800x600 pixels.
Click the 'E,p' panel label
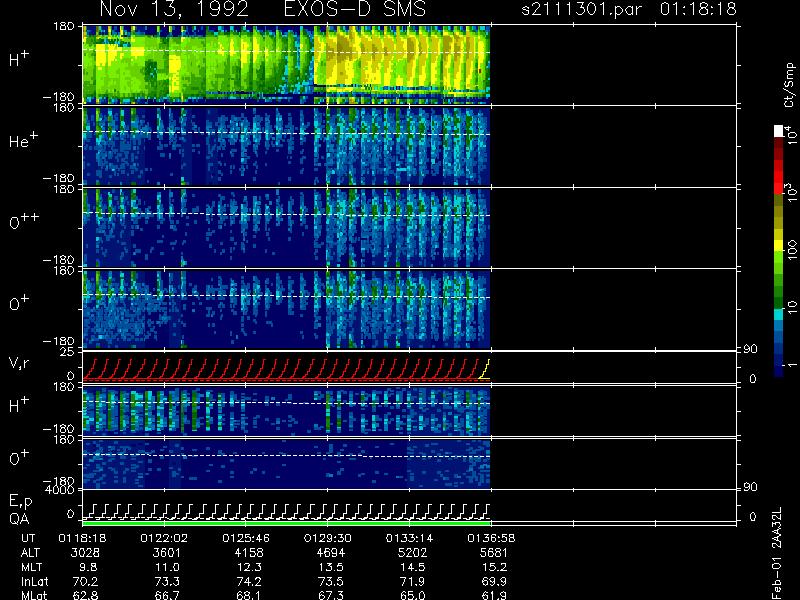pyautogui.click(x=20, y=502)
